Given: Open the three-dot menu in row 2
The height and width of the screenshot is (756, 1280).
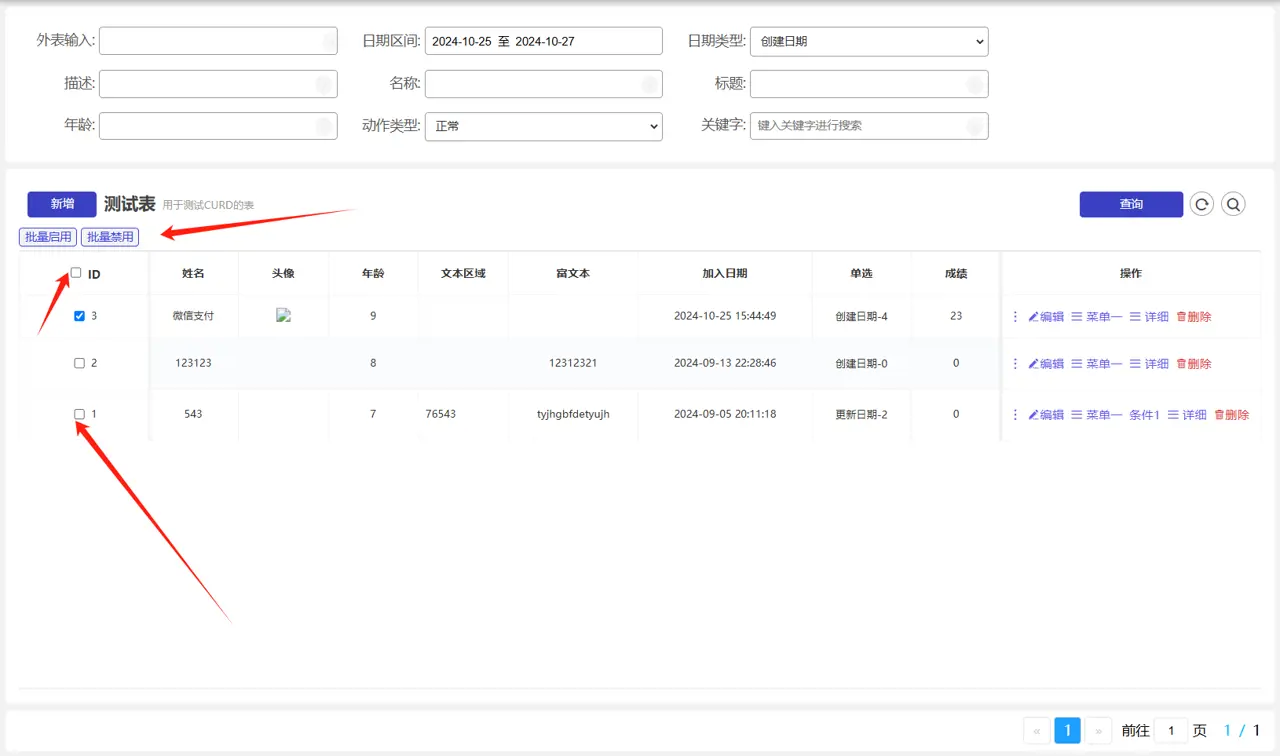Looking at the screenshot, I should [1015, 363].
